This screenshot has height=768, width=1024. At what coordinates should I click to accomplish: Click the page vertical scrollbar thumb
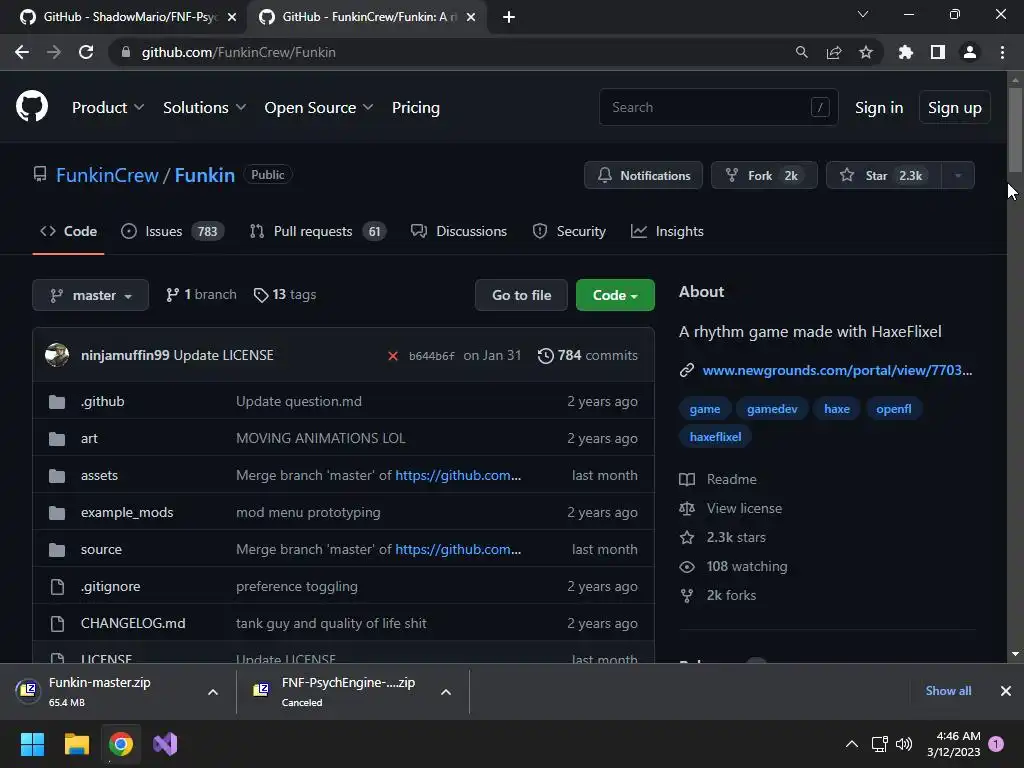pos(1015,129)
